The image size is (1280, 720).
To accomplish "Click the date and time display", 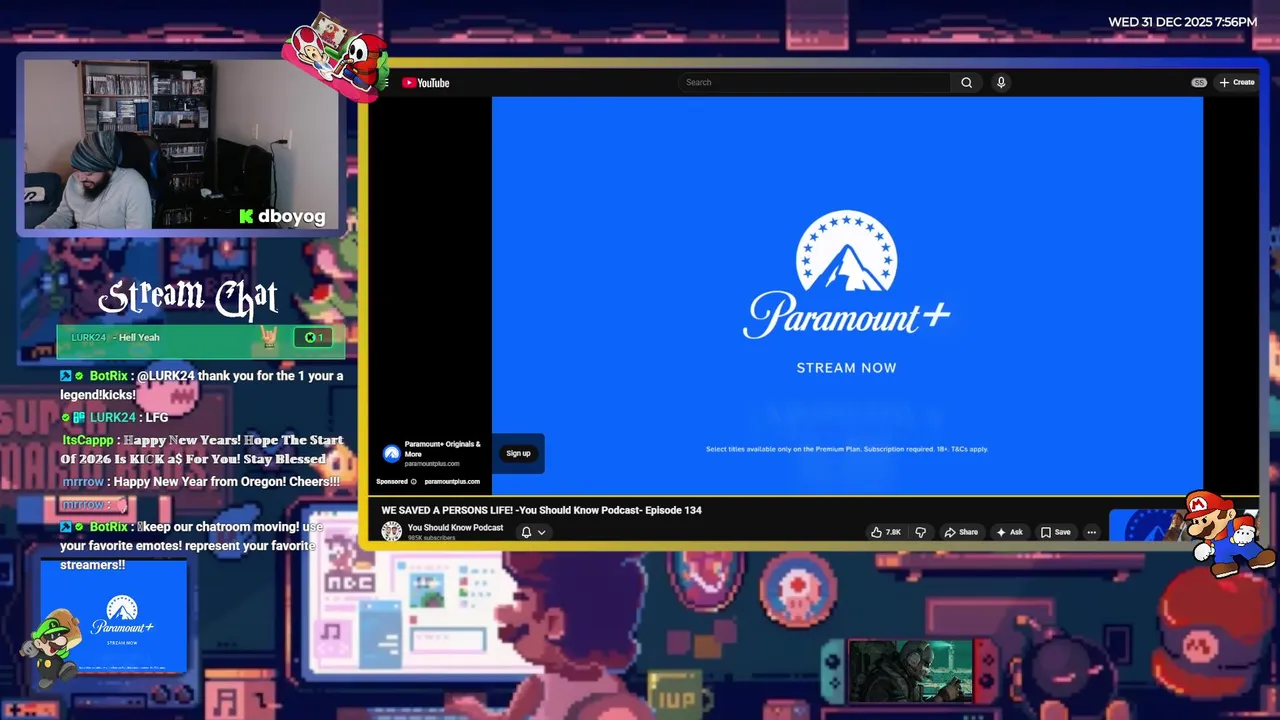I will 1182,22.
